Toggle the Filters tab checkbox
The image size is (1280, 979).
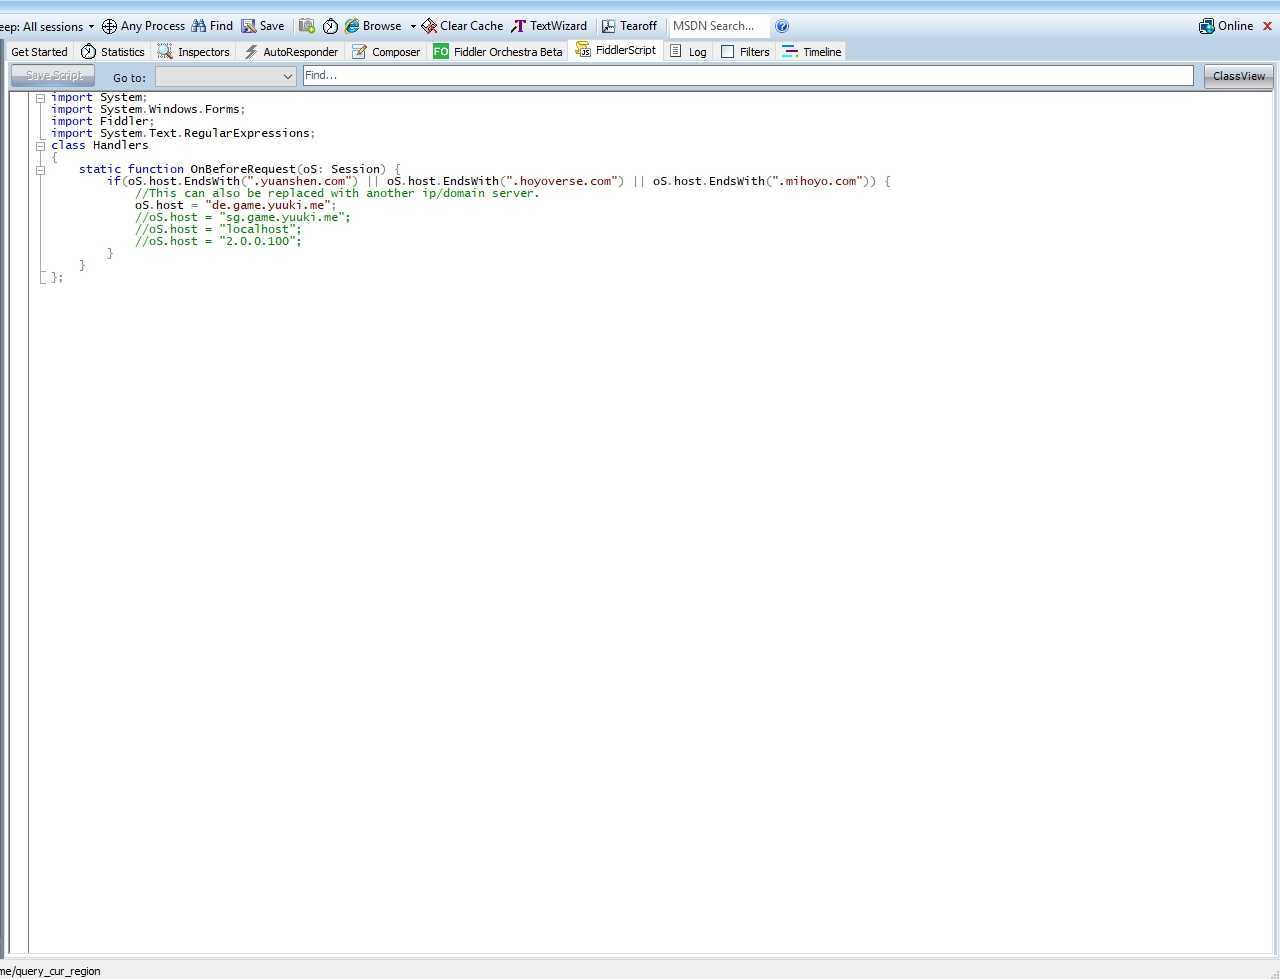[728, 52]
